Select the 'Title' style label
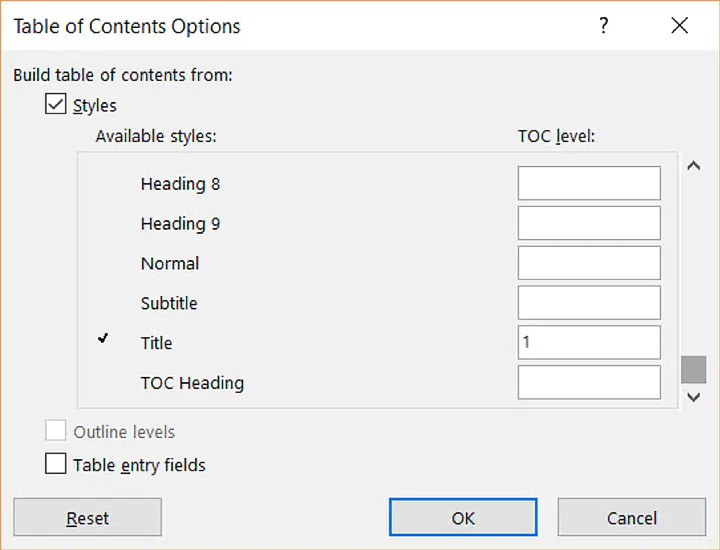 [157, 343]
